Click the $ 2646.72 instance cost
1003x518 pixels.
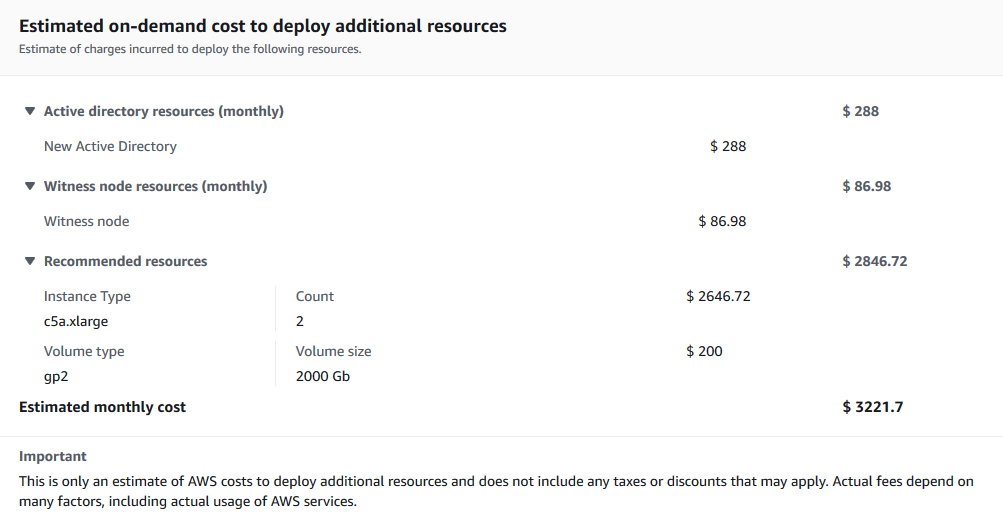click(x=718, y=296)
